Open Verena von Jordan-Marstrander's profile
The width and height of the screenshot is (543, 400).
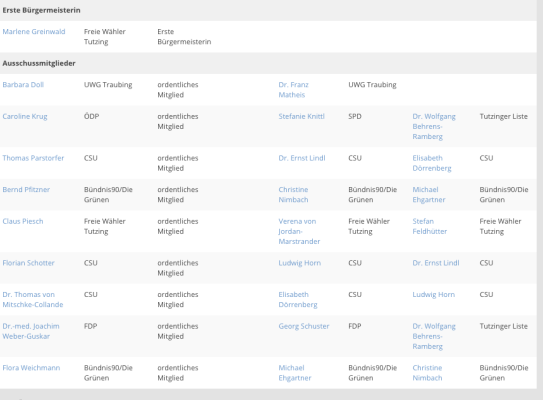[299, 231]
